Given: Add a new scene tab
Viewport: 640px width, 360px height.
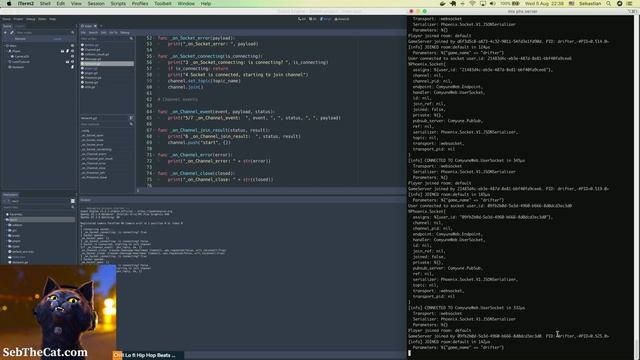Looking at the screenshot, I should (x=101, y=26).
